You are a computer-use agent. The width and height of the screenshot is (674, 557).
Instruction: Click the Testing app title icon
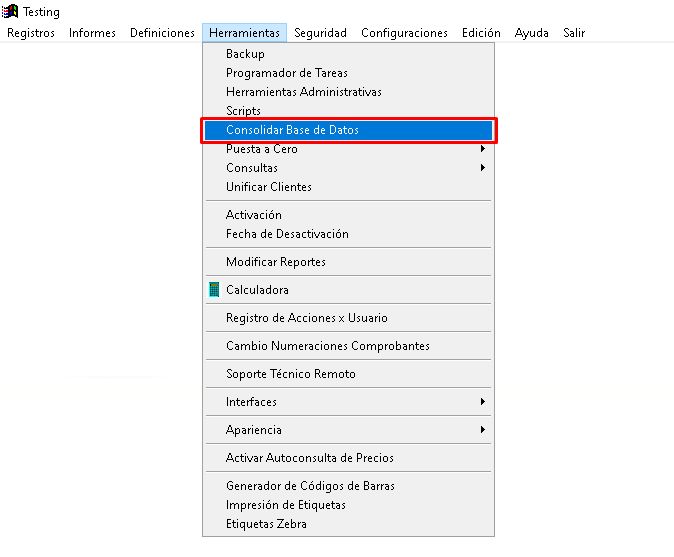click(11, 12)
